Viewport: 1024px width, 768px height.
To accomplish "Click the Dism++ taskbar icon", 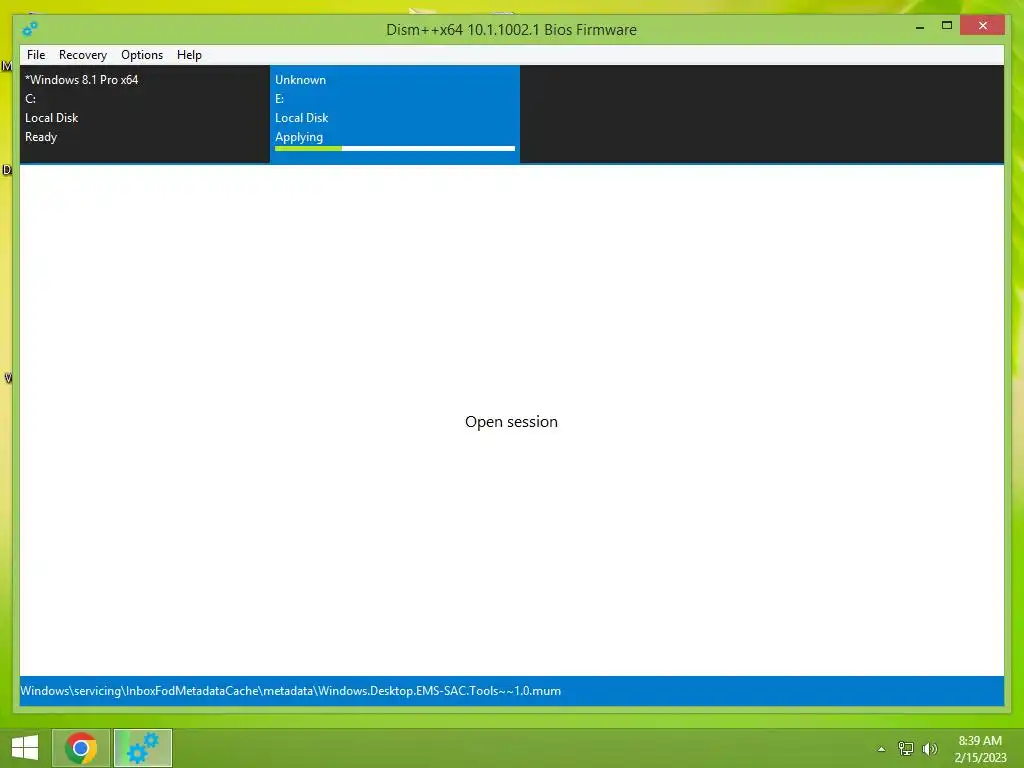I will tap(143, 748).
